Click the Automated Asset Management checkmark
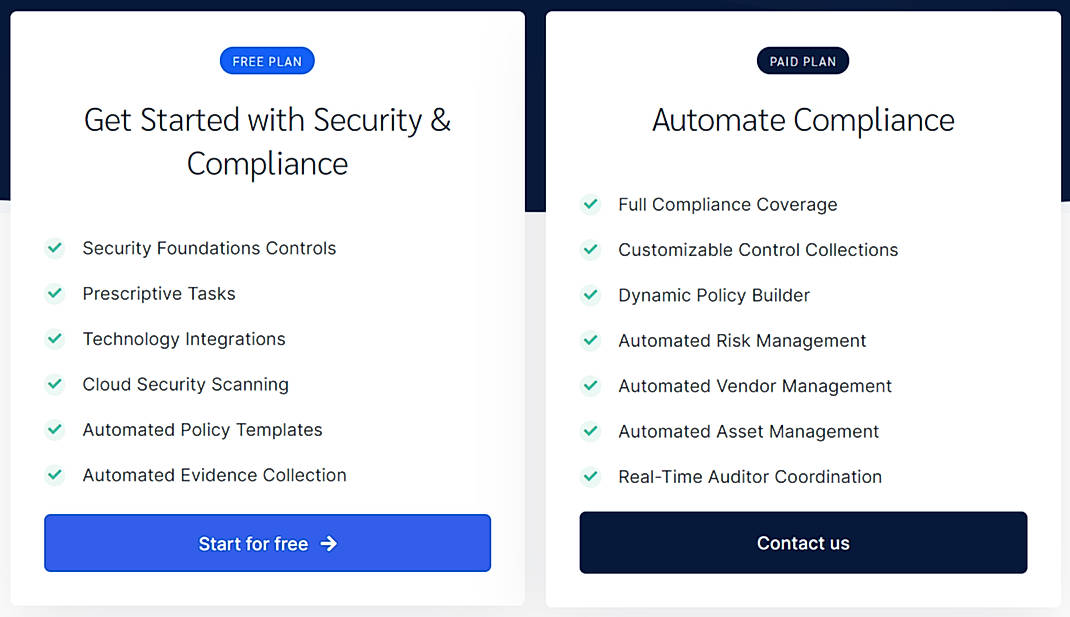 [x=590, y=431]
